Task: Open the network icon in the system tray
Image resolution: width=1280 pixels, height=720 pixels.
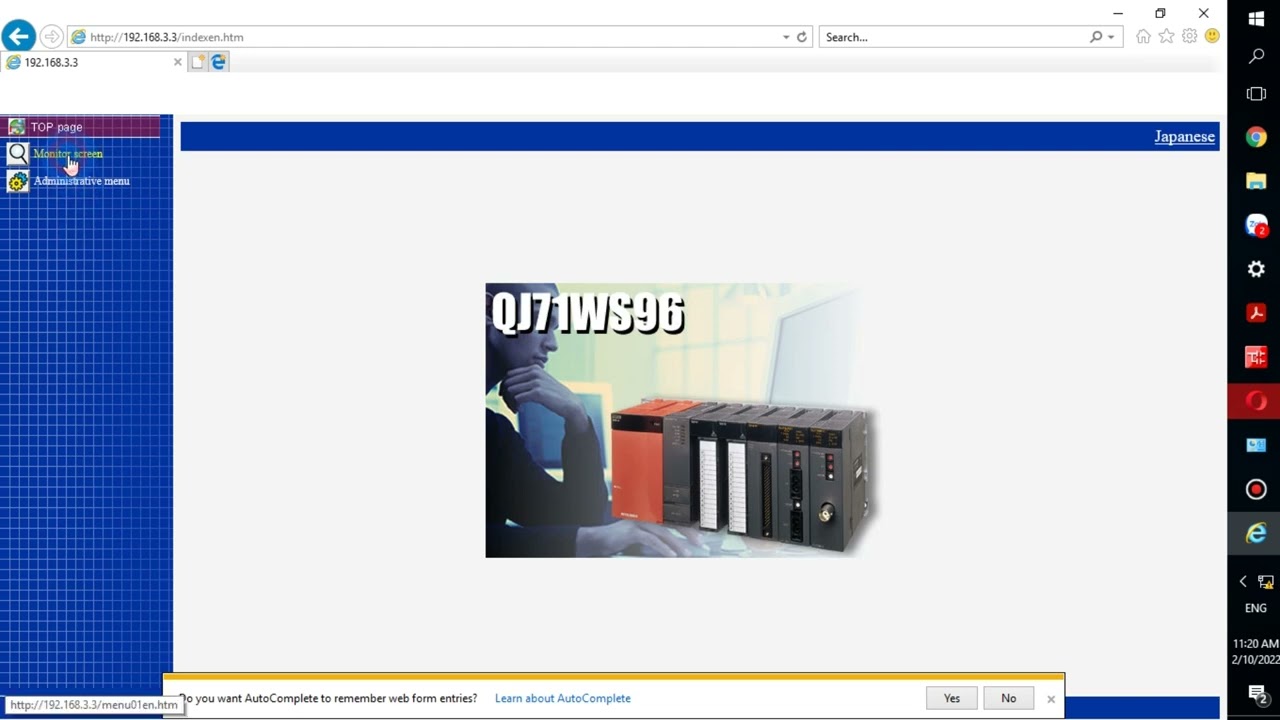Action: (x=1266, y=581)
